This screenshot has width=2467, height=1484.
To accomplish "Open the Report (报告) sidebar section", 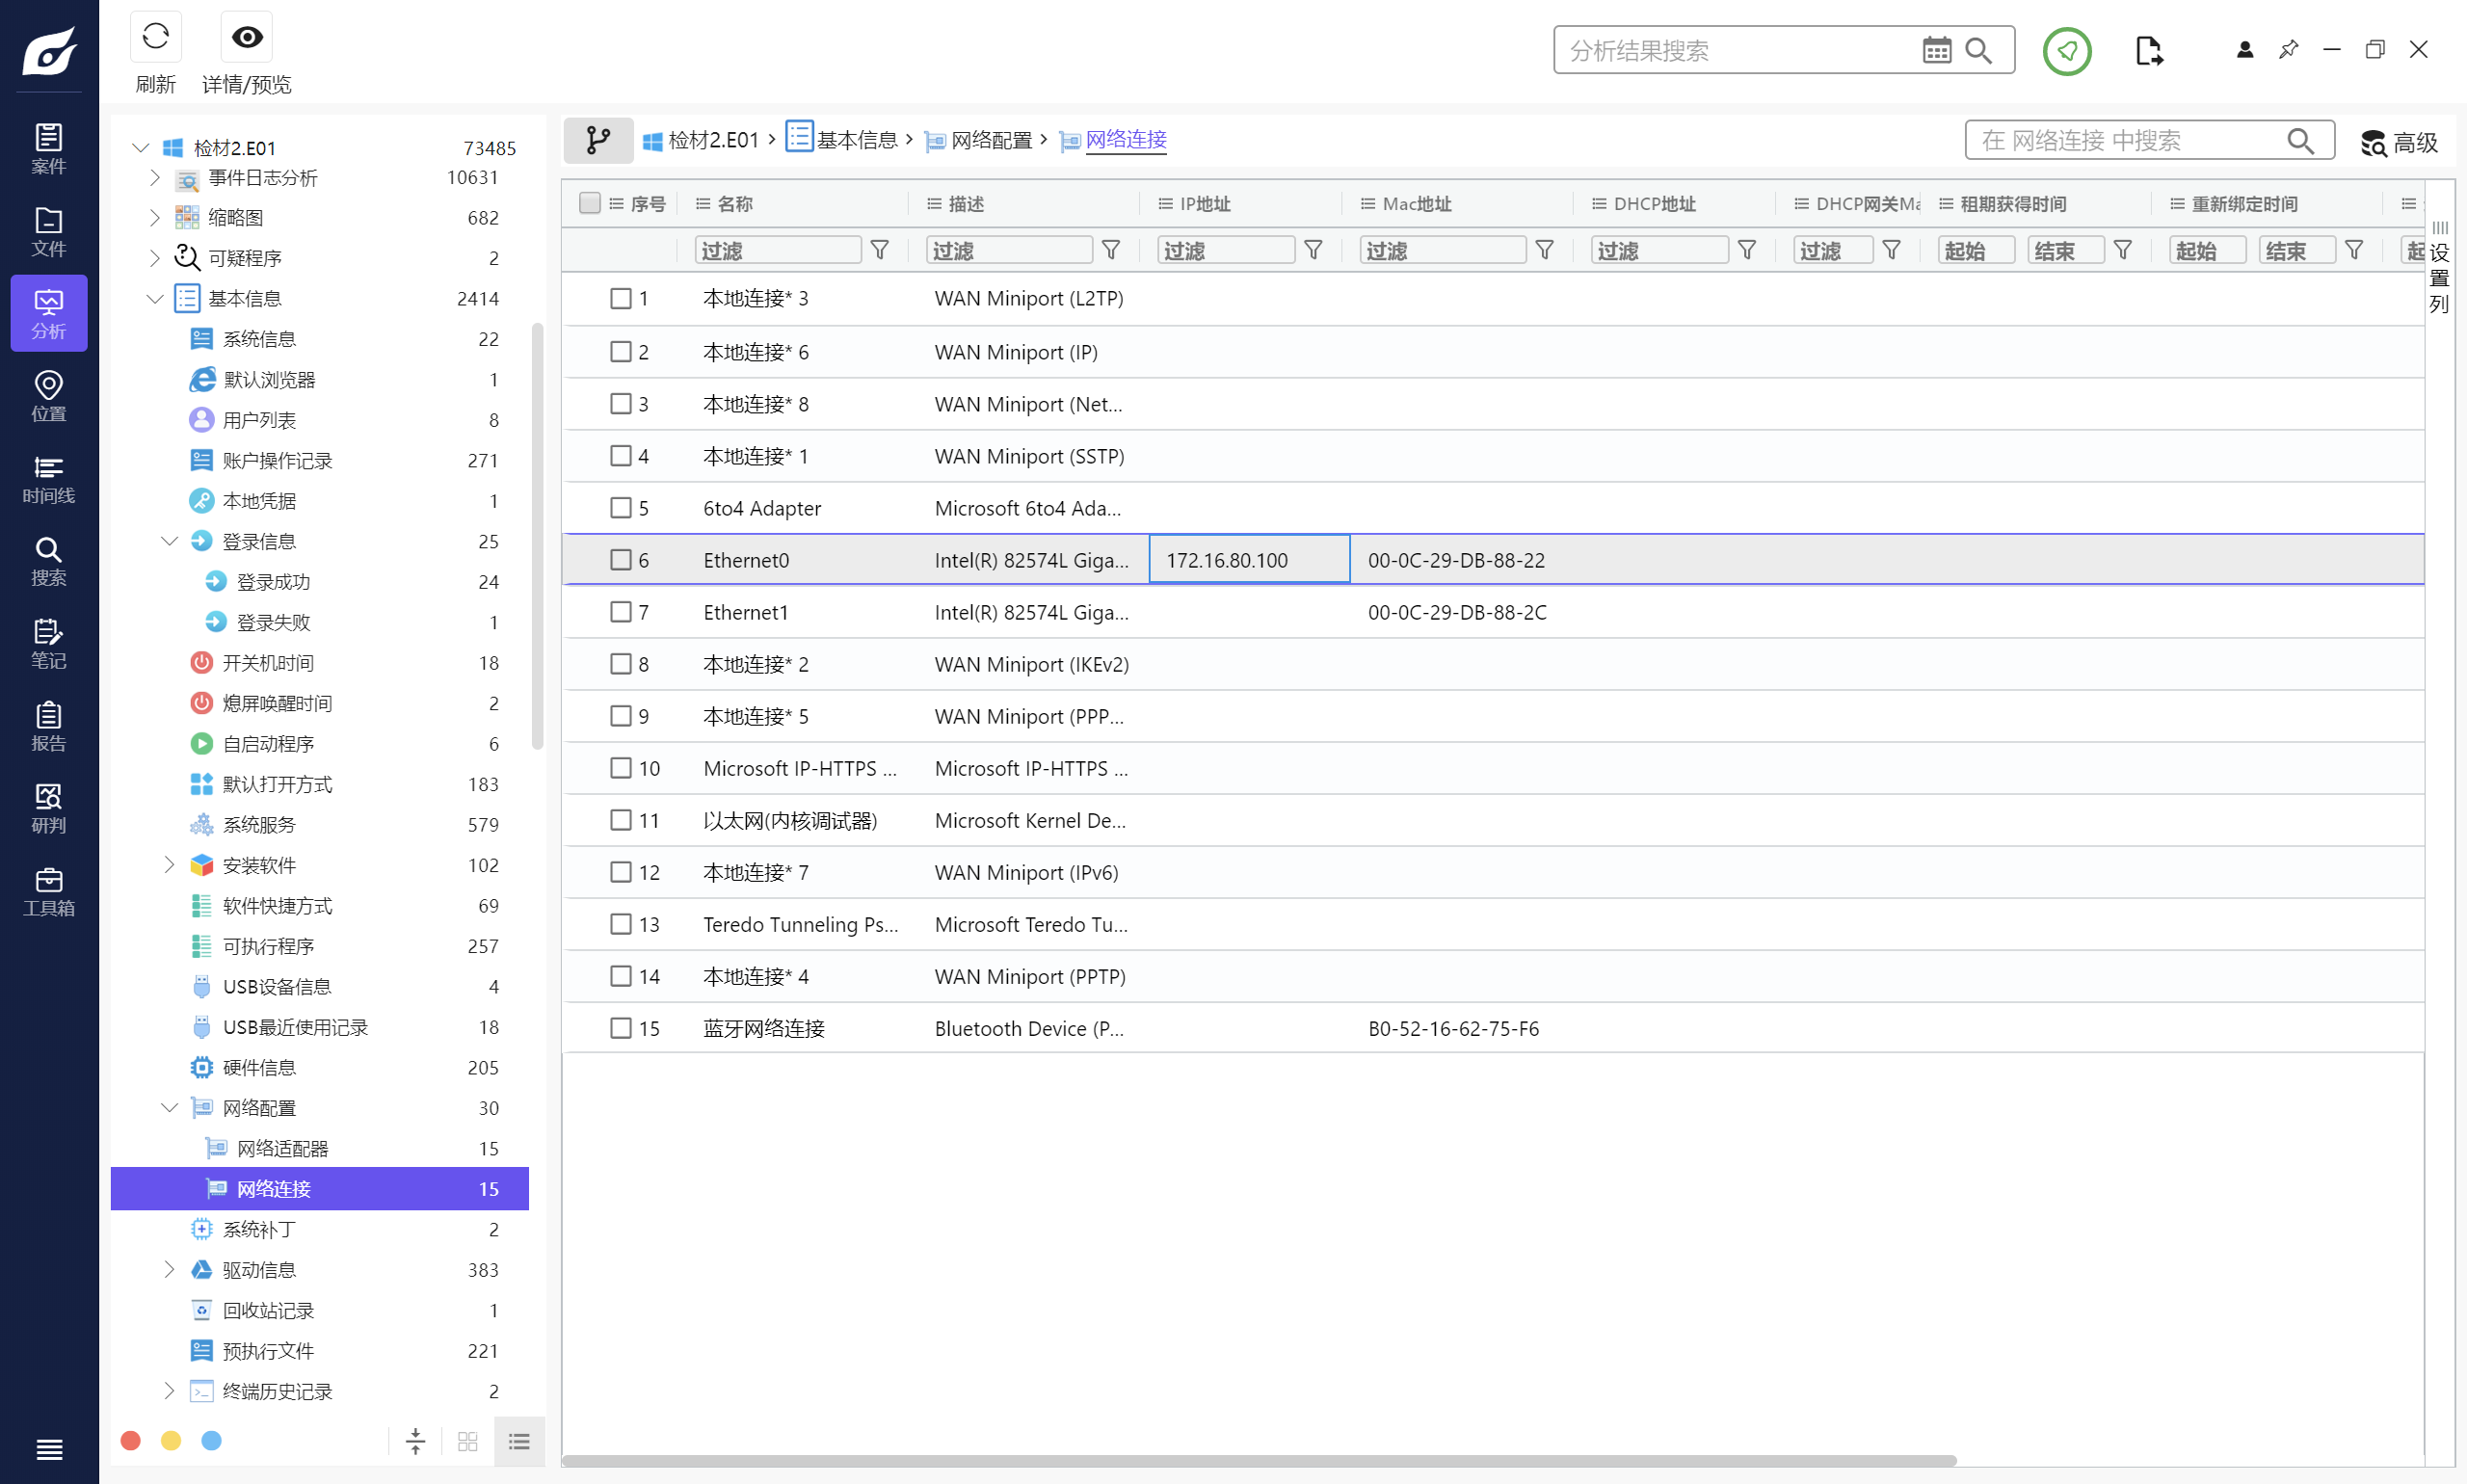I will (x=49, y=726).
